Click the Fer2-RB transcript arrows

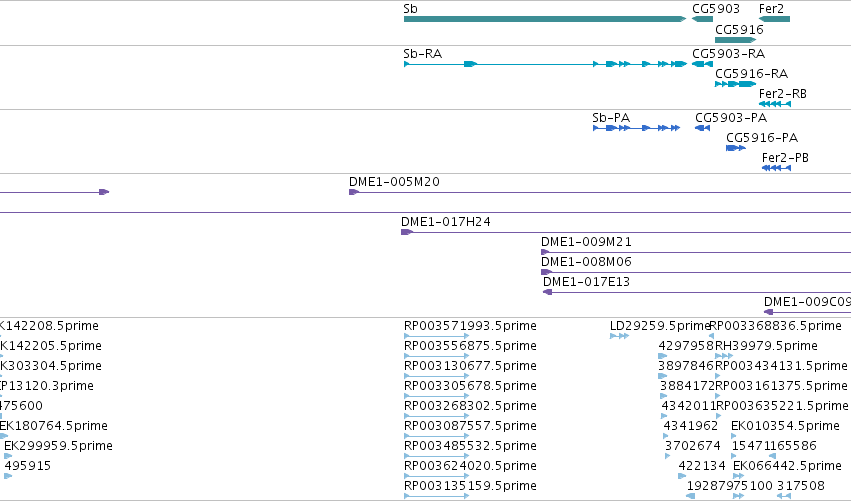pyautogui.click(x=775, y=104)
